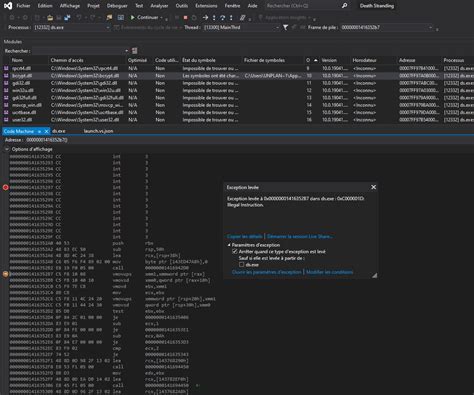Click the current instruction marker at vmovups line
Screen dimensions: 474x395
click(x=6, y=274)
